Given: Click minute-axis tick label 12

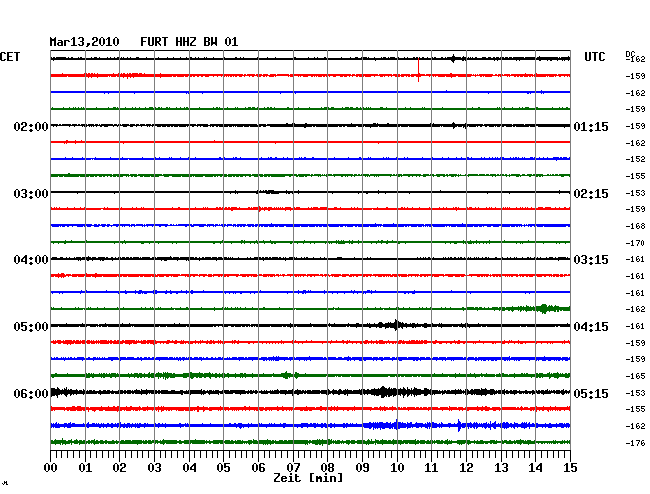Looking at the screenshot, I should tap(466, 467).
